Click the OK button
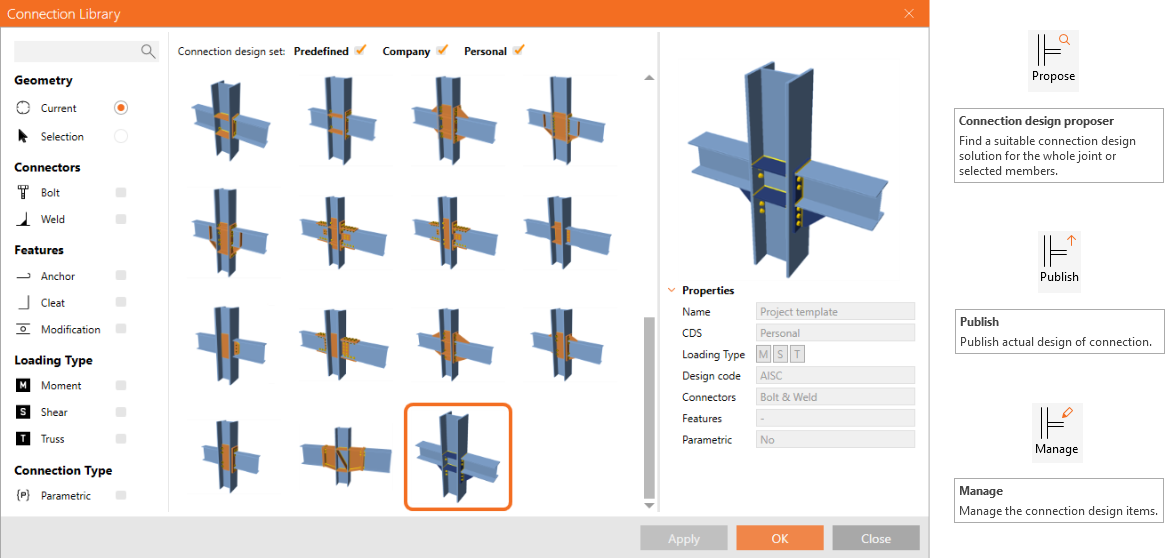Image resolution: width=1174 pixels, height=558 pixels. (x=779, y=538)
